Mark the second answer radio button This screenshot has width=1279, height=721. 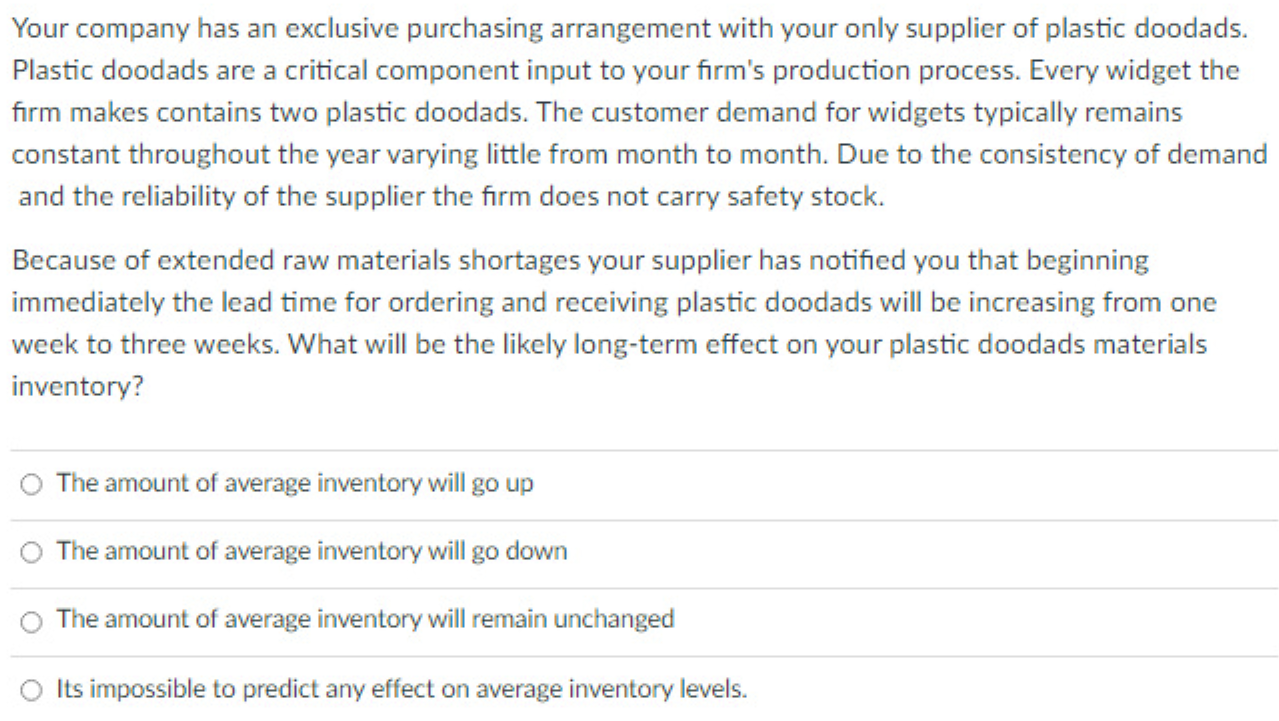[x=32, y=550]
